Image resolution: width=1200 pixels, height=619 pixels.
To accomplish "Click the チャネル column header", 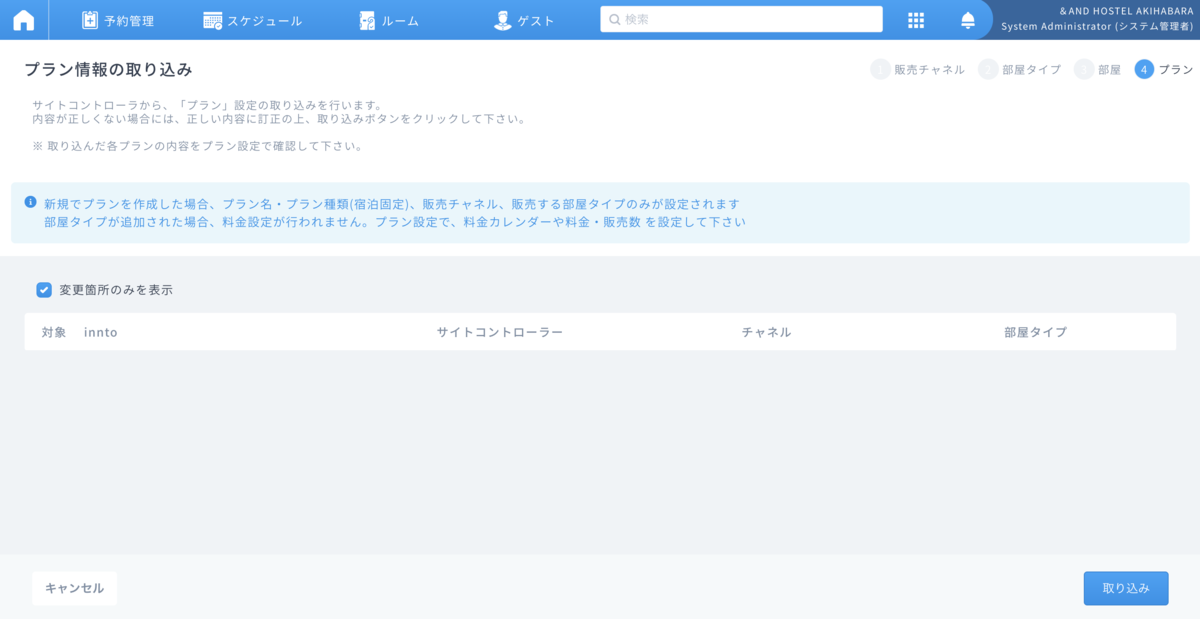I will (x=766, y=332).
